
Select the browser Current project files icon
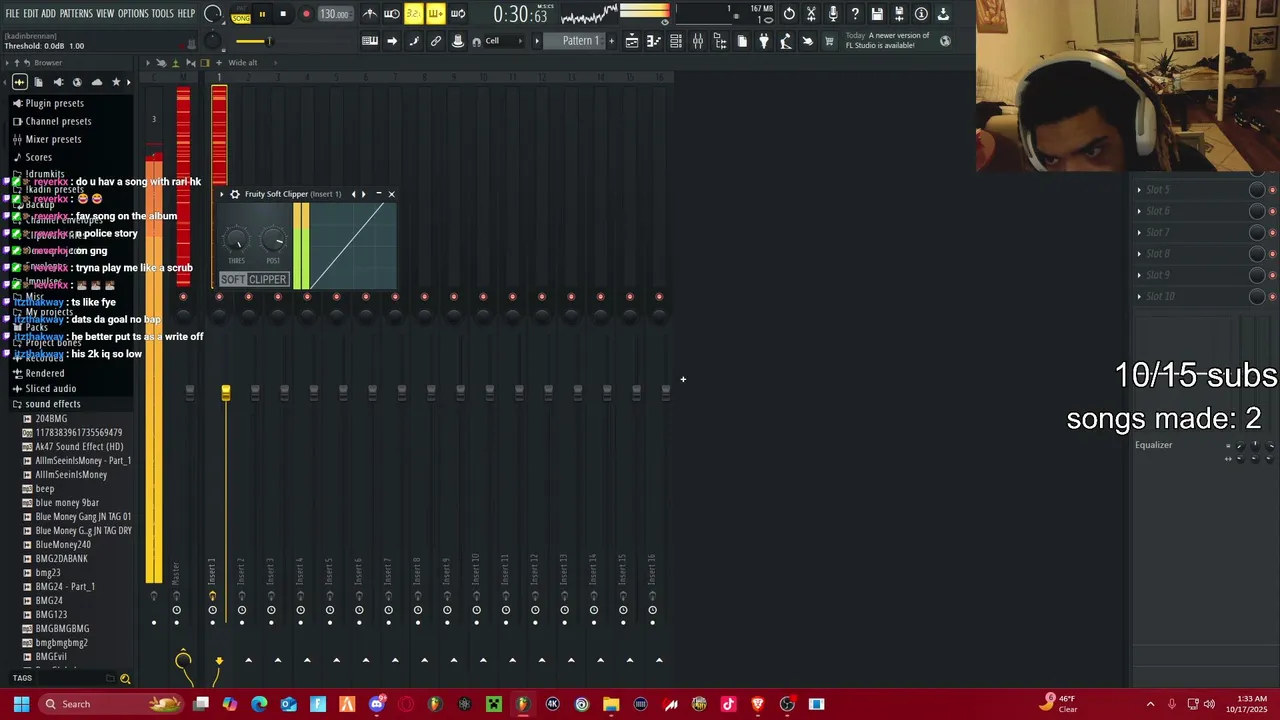39,82
